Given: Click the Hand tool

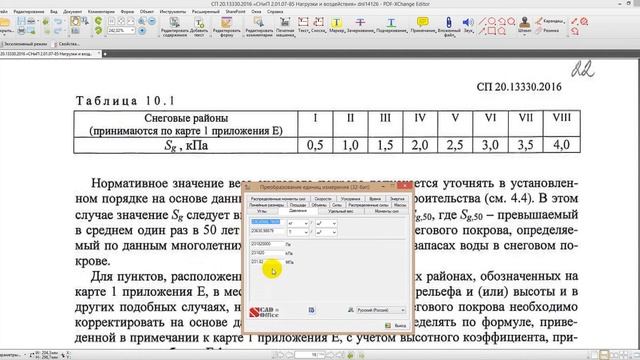Looking at the screenshot, I should tap(75, 21).
